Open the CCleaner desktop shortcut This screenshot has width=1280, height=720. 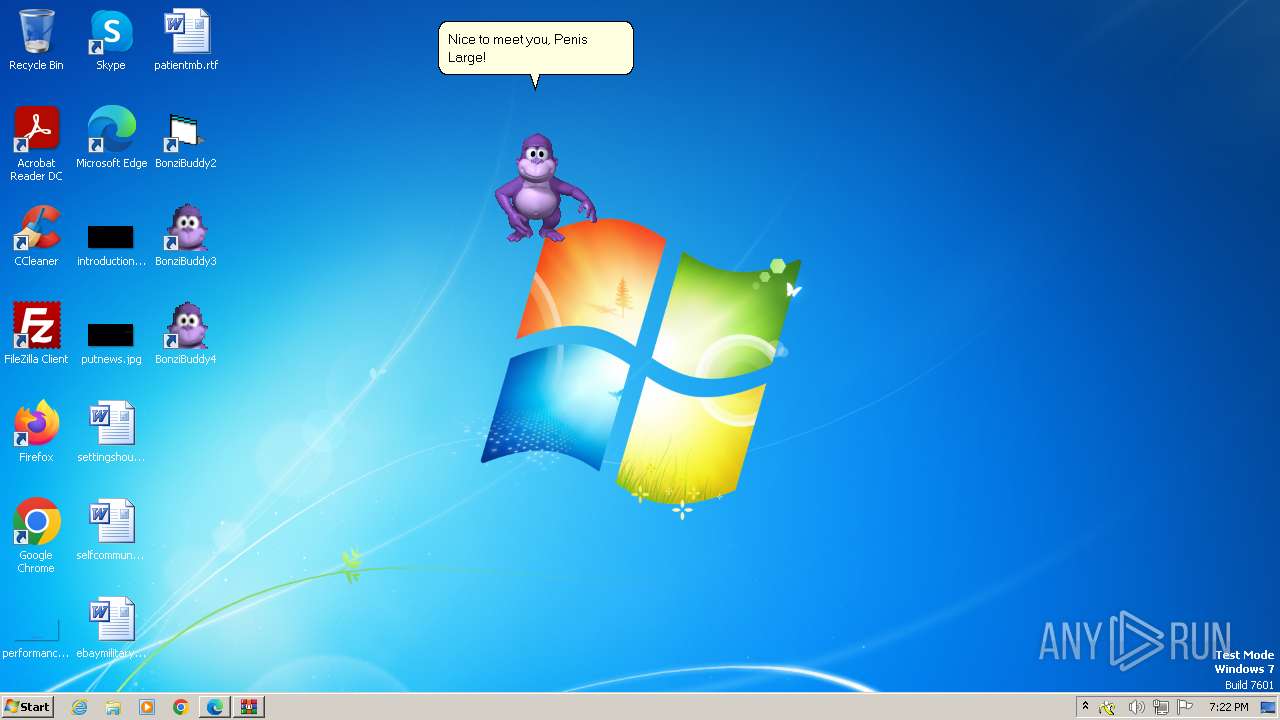click(36, 236)
